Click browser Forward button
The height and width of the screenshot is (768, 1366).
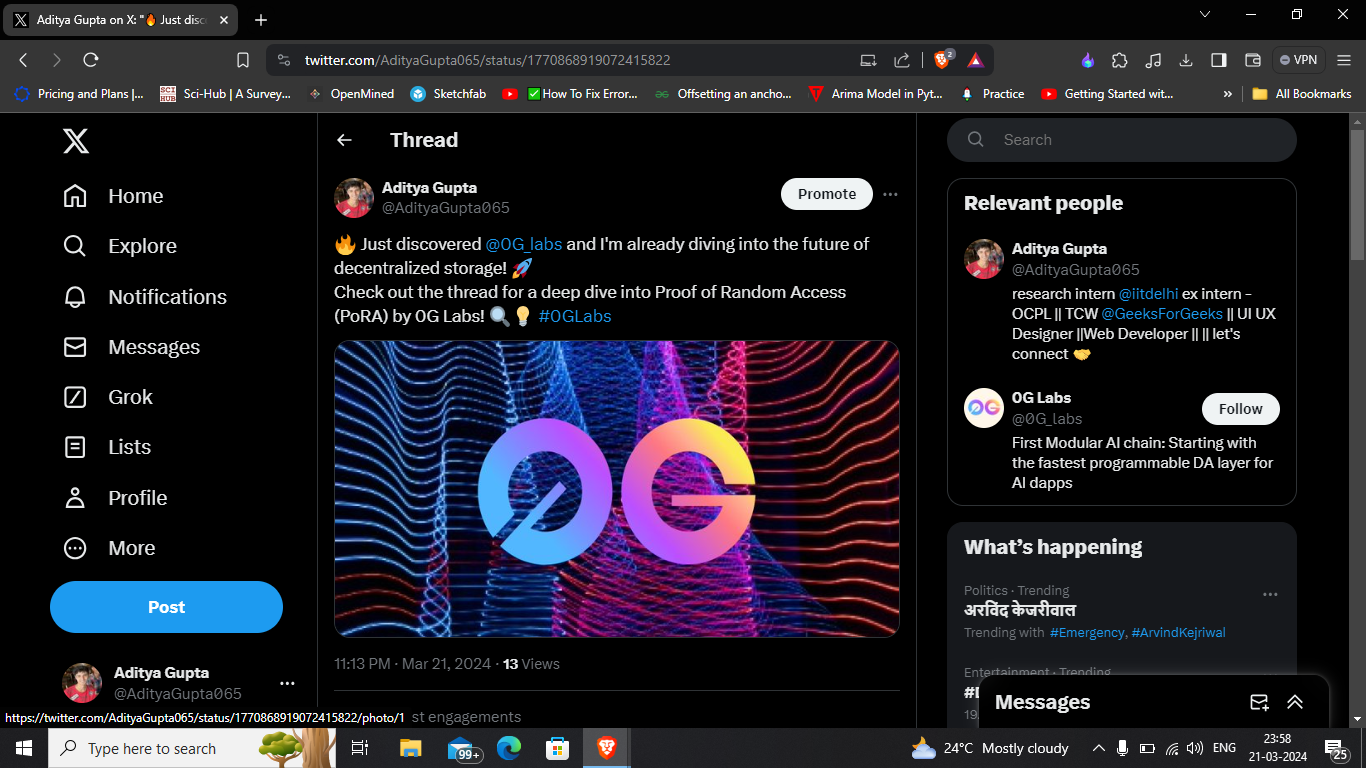click(x=57, y=60)
